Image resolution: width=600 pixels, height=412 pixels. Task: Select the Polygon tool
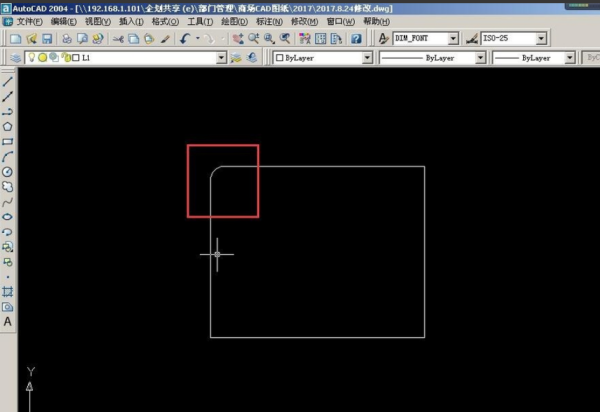[x=8, y=127]
